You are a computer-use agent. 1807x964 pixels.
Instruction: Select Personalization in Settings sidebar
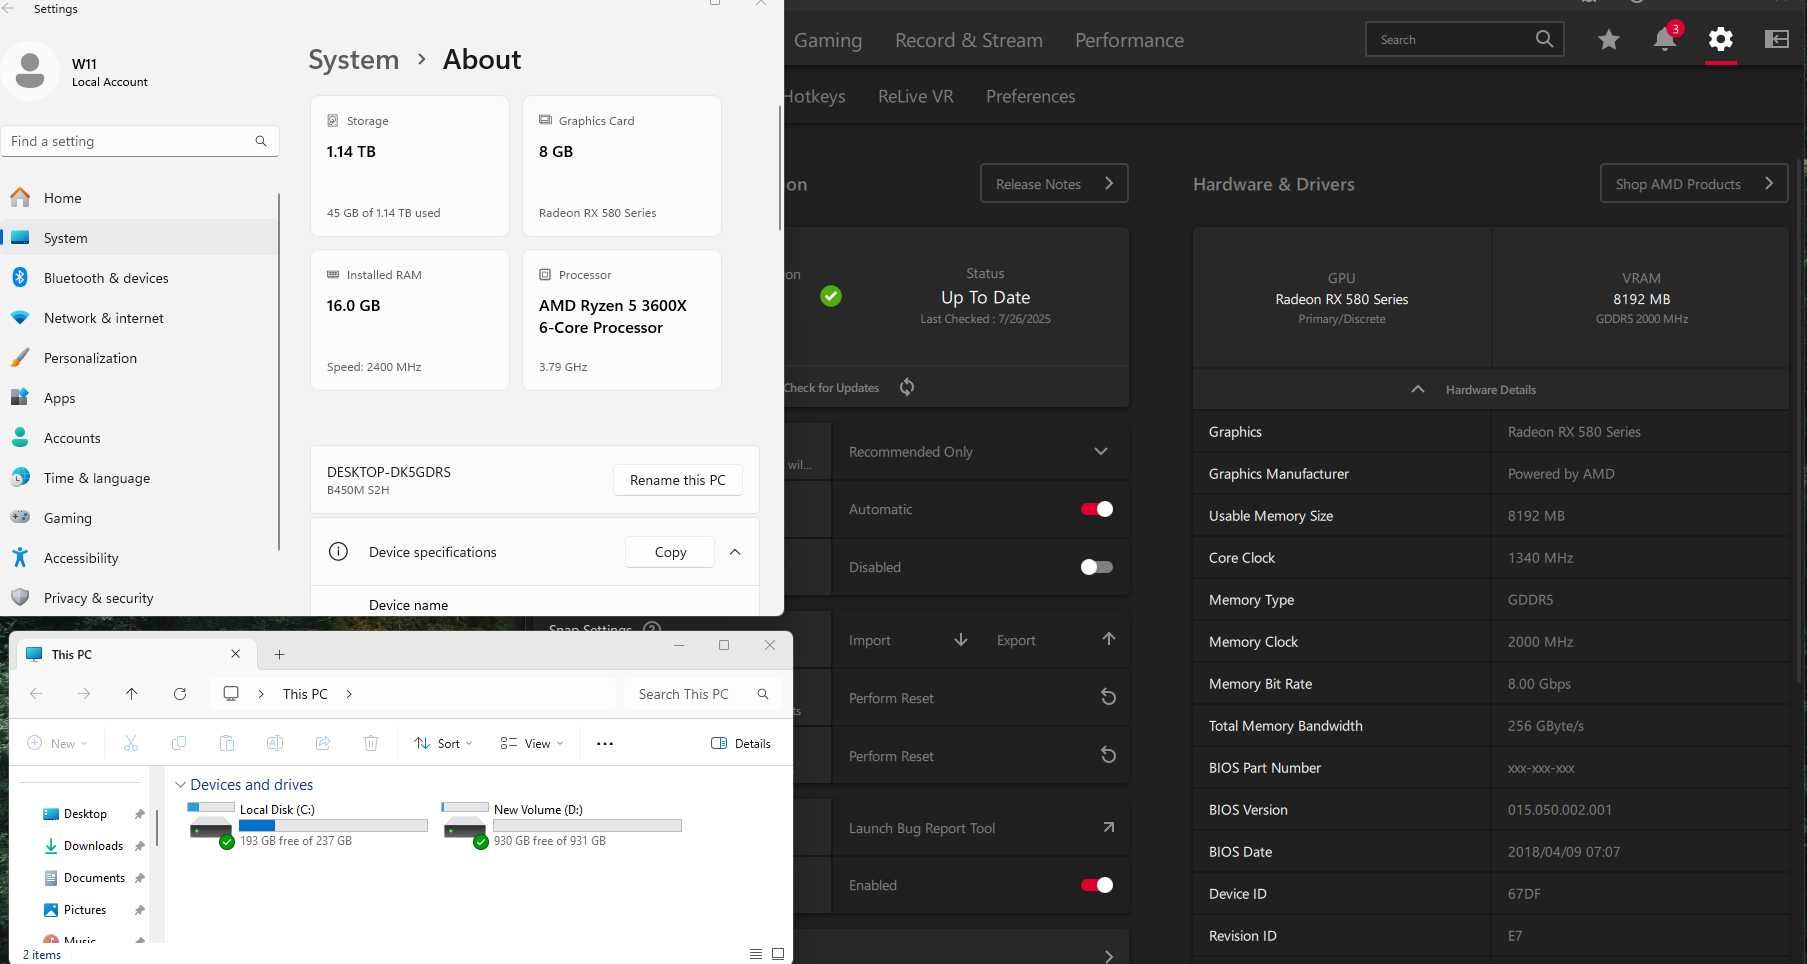tap(140, 358)
